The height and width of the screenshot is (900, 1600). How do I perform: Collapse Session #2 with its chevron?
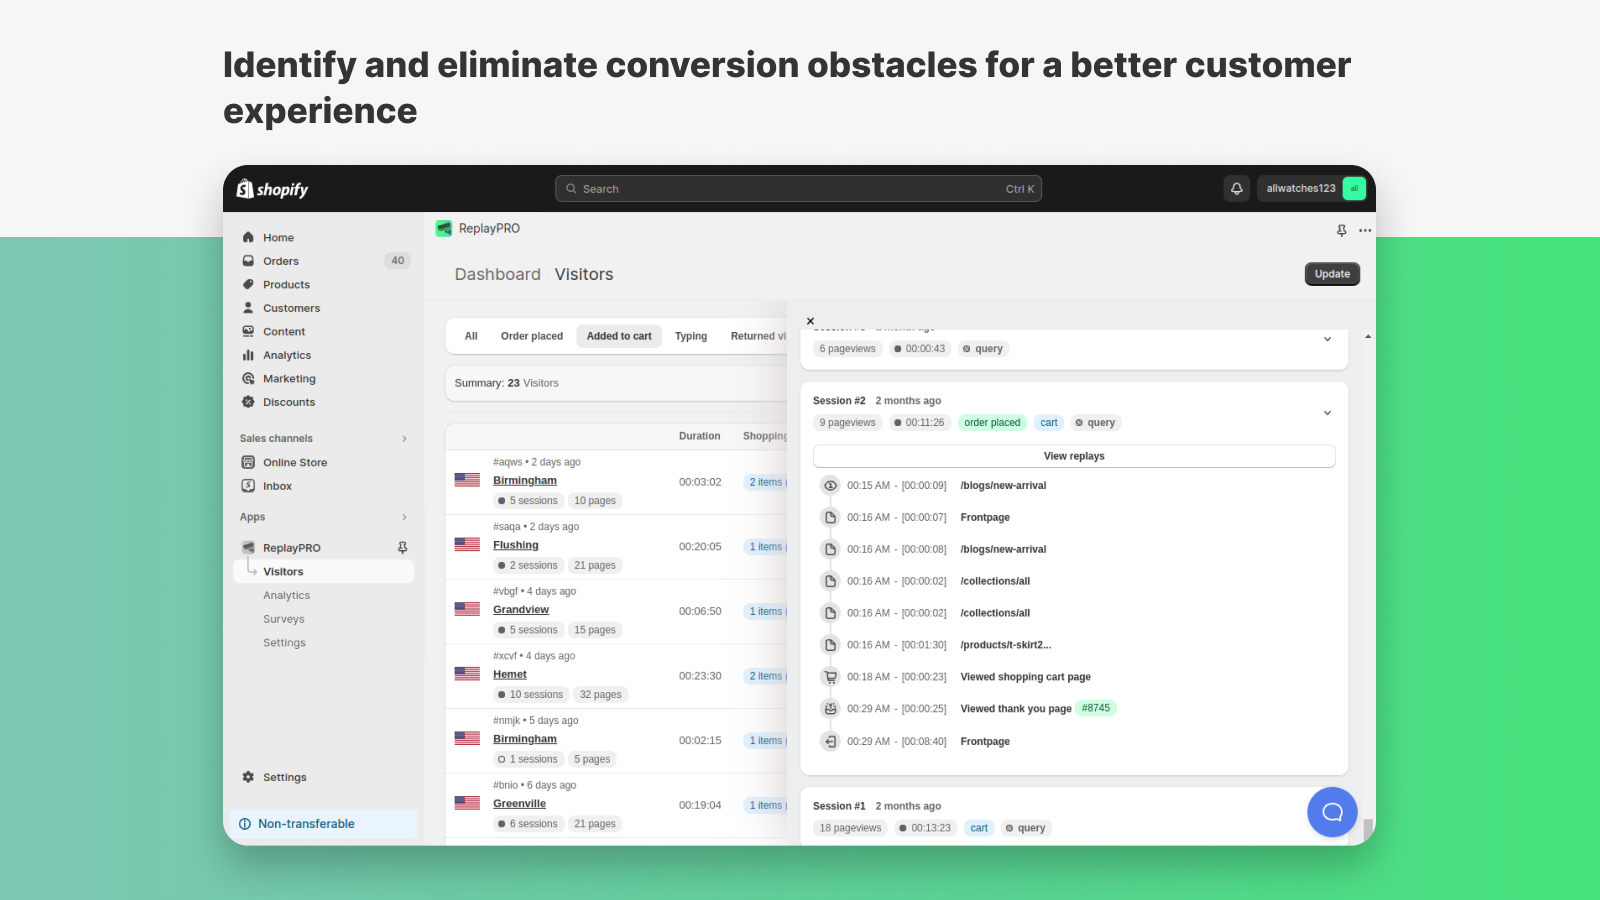1327,412
